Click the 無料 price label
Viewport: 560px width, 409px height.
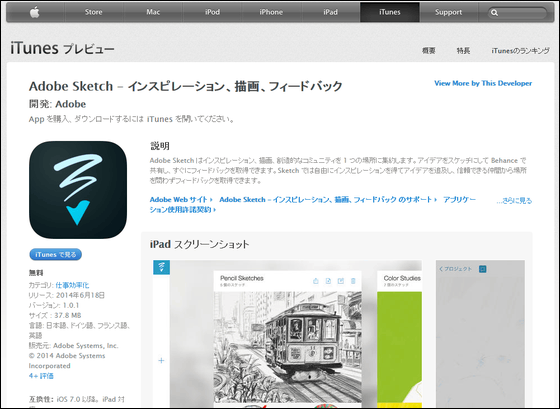pos(36,273)
